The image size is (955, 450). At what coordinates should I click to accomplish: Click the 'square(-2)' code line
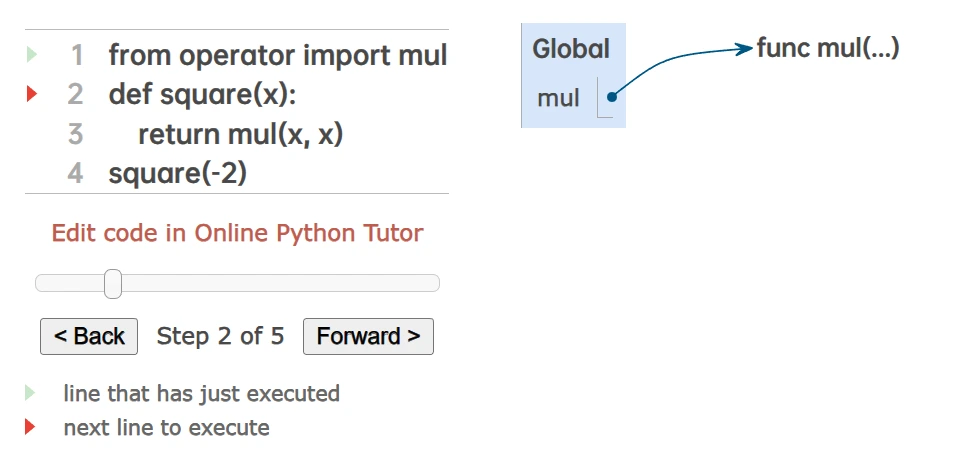tap(178, 173)
